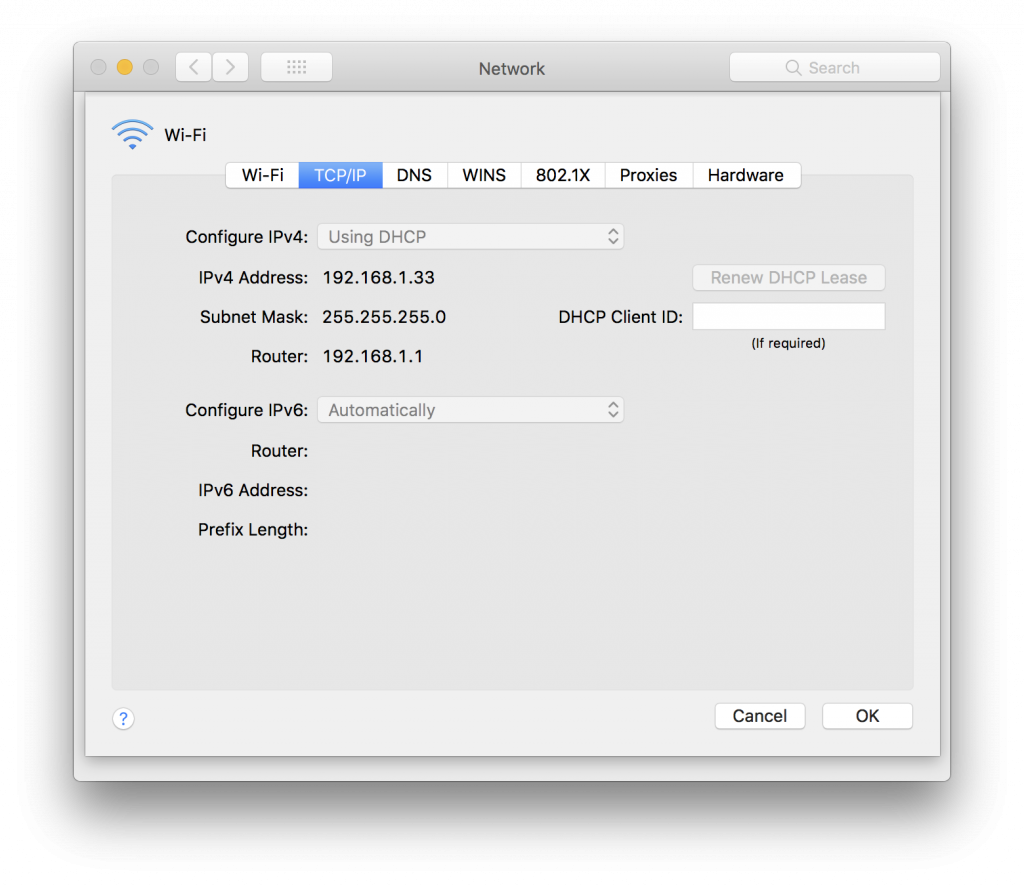Select the TCP/IP tab
This screenshot has height=886, width=1024.
point(340,175)
